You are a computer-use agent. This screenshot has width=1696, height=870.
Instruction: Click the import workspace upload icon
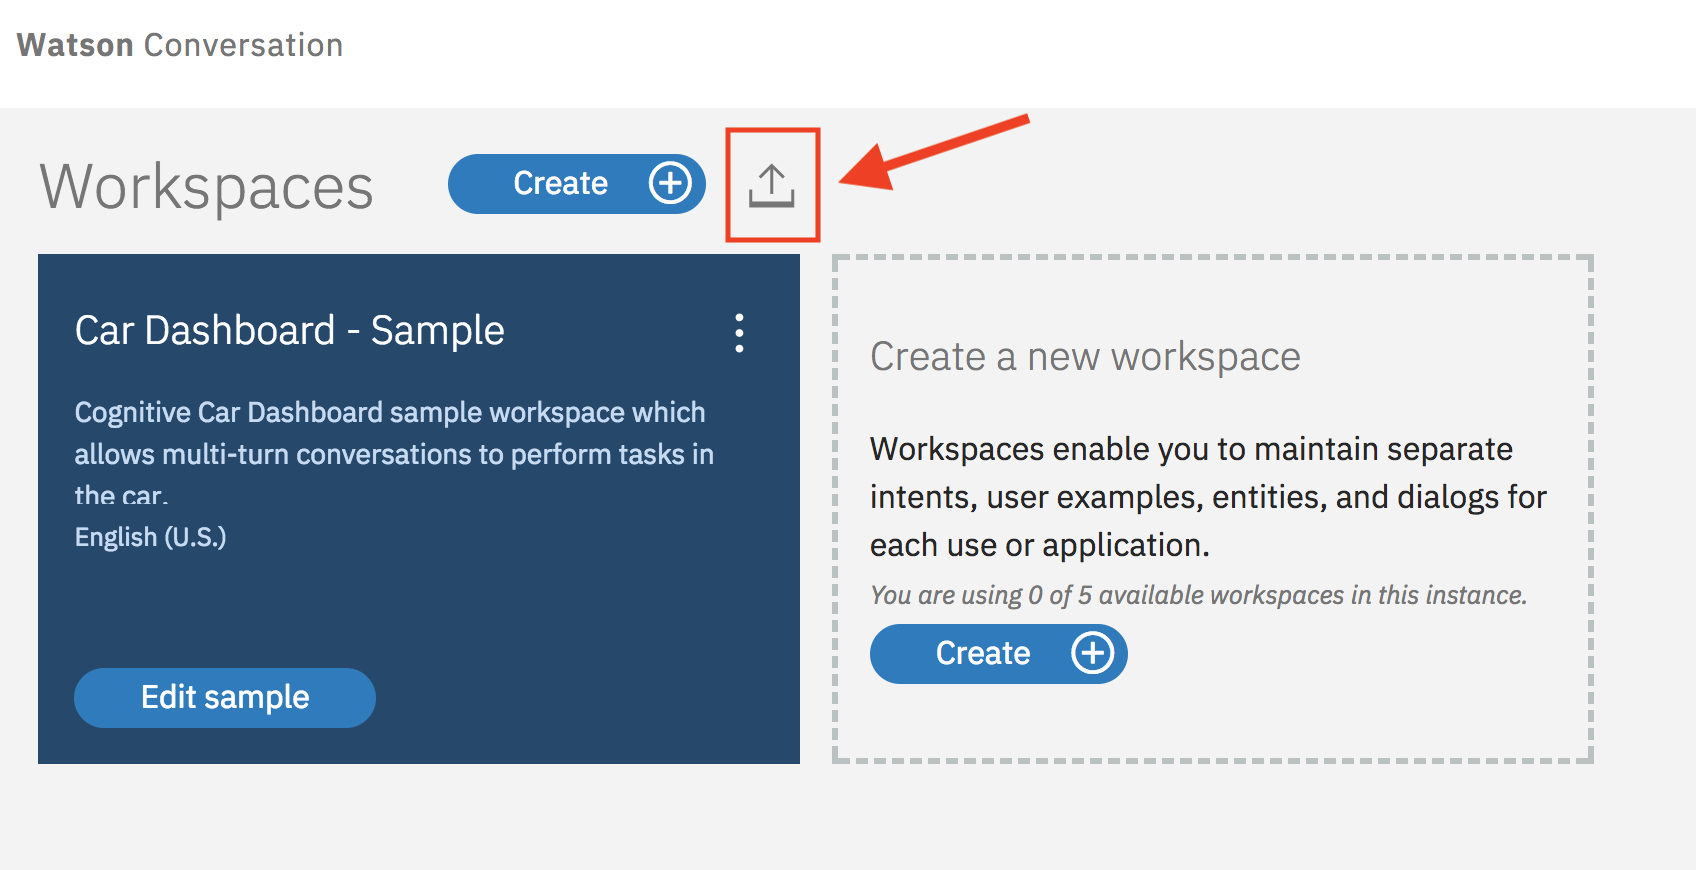pyautogui.click(x=771, y=185)
